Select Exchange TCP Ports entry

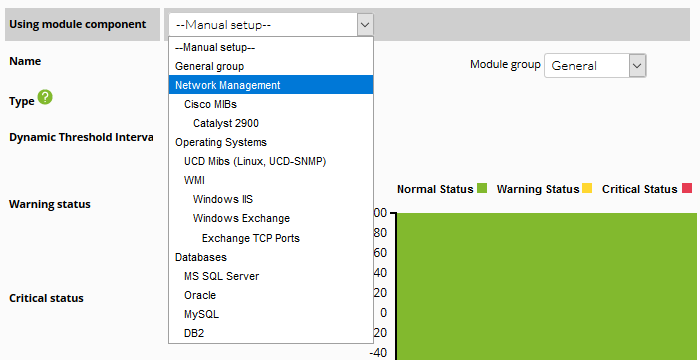(271, 238)
